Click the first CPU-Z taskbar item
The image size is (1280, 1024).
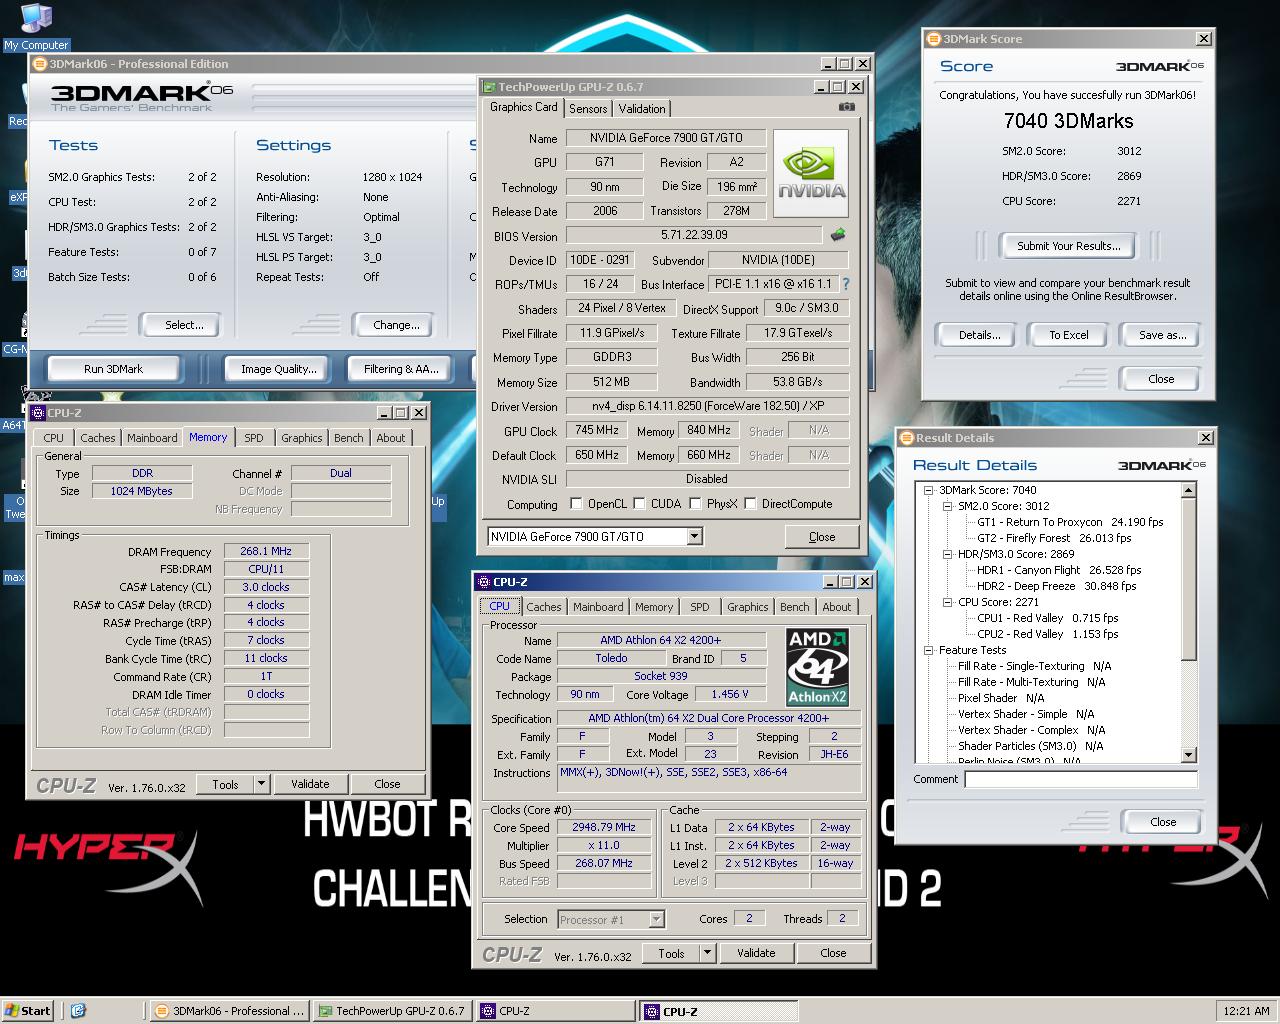(555, 1010)
